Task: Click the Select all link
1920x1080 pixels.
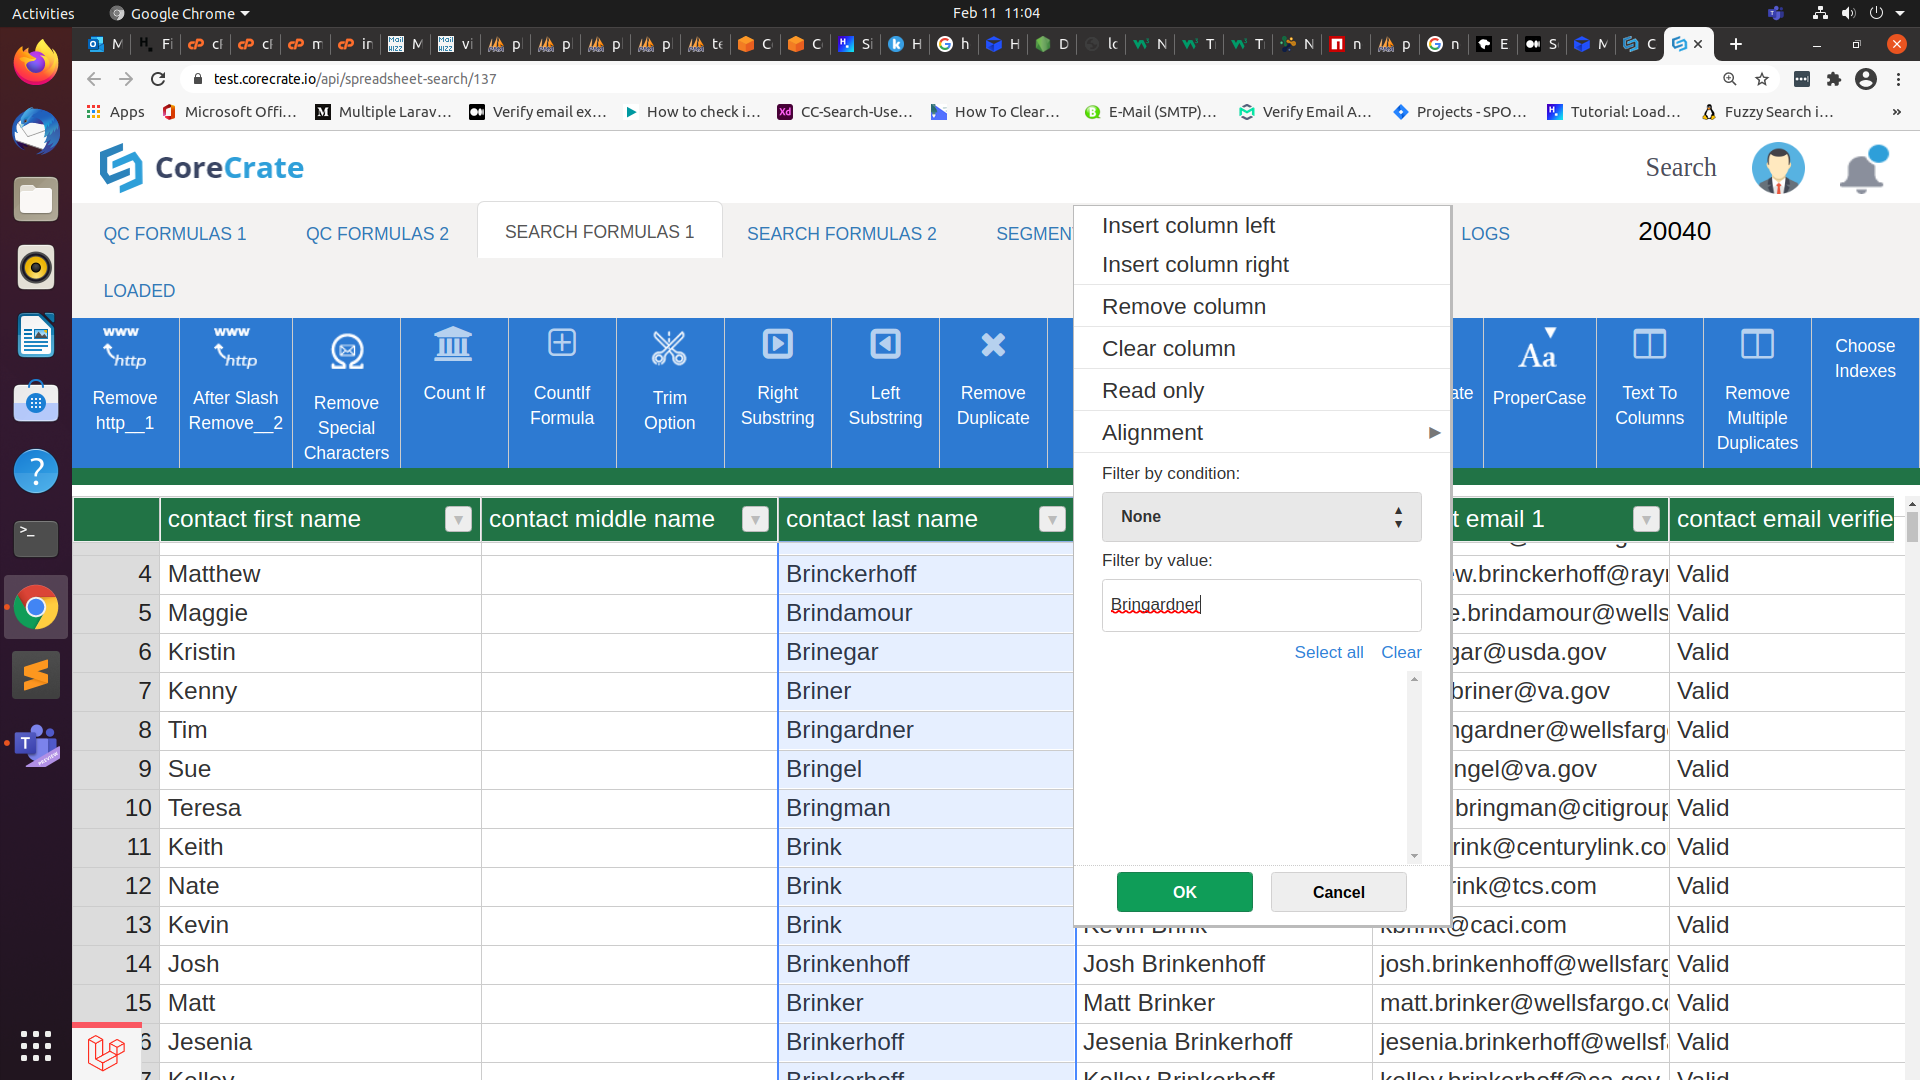Action: [x=1328, y=652]
